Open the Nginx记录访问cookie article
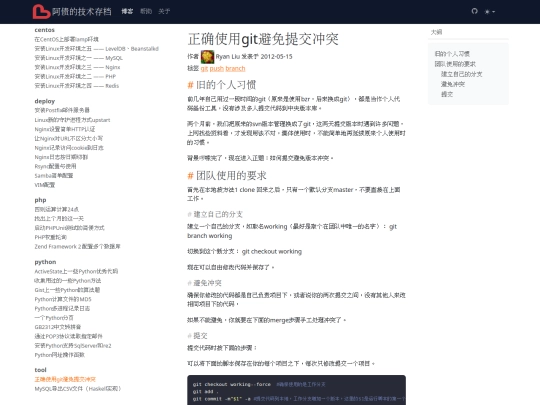This screenshot has width=540, height=405. [69, 148]
